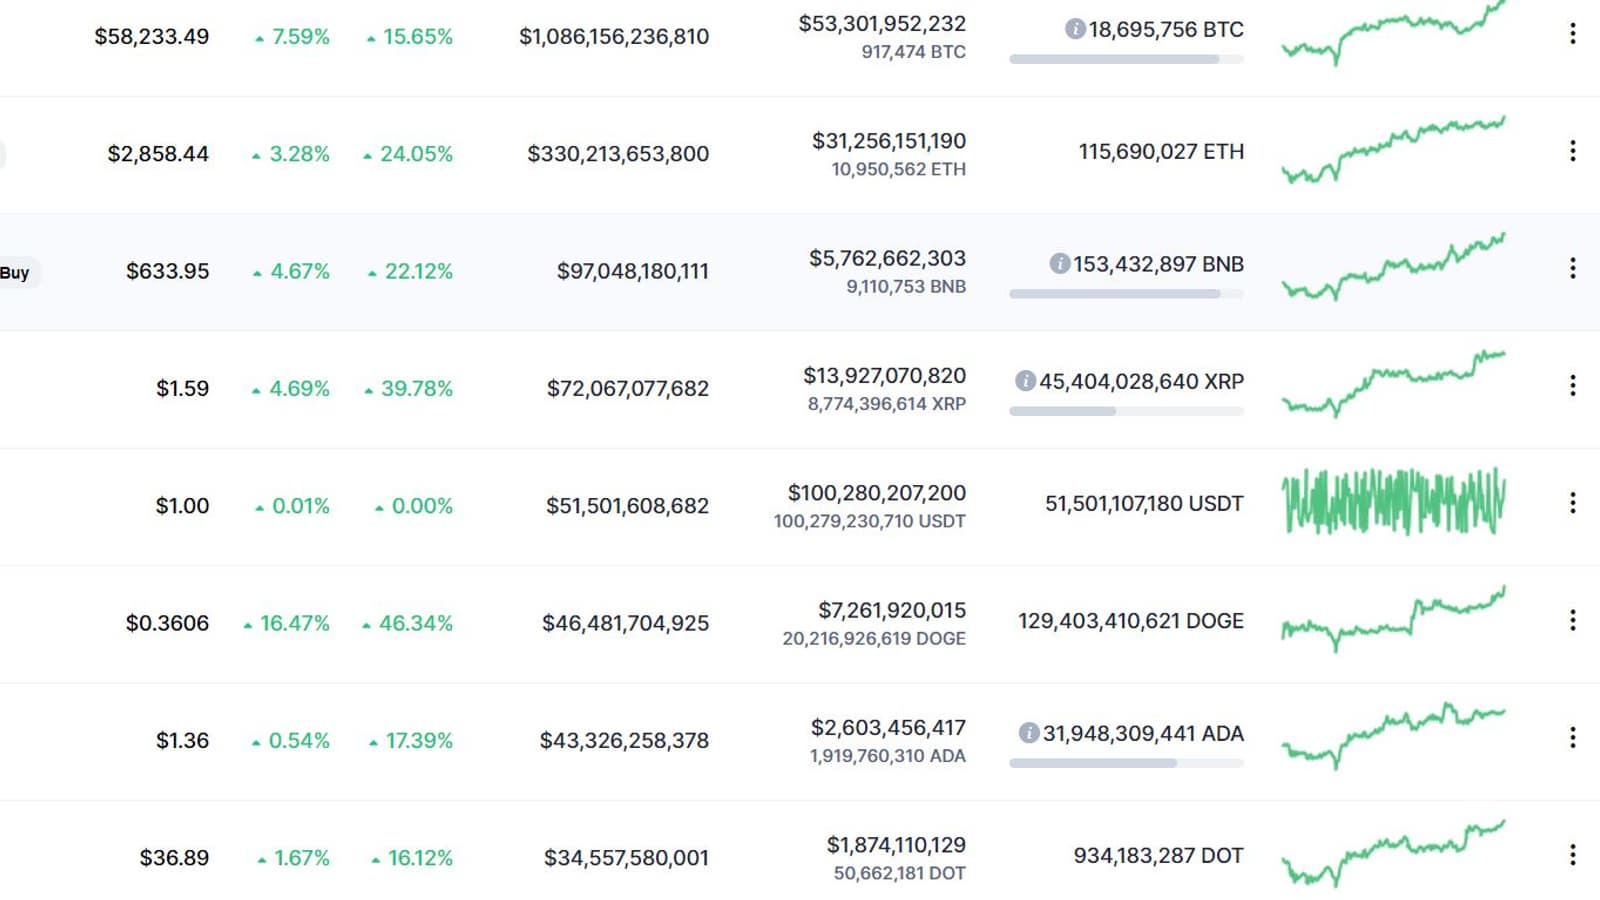Open the three-dot menu in the BNB row
The image size is (1600, 900).
1572,268
